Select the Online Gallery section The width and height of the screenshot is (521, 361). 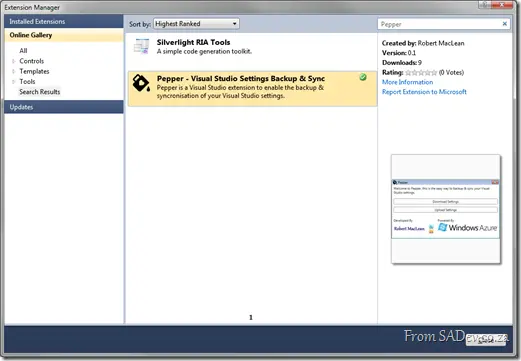tap(64, 35)
